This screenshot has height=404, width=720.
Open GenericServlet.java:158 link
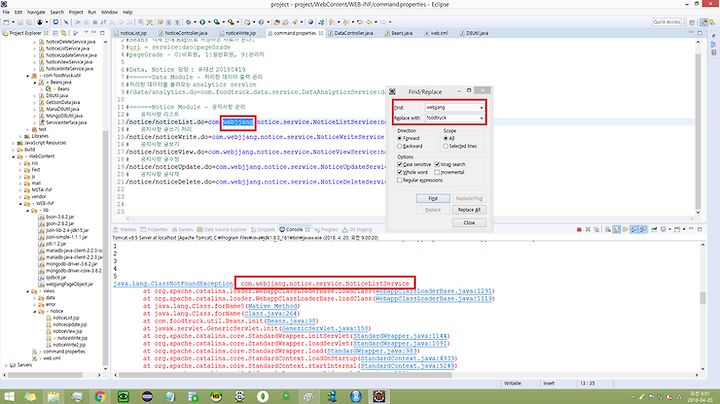tap(325, 328)
